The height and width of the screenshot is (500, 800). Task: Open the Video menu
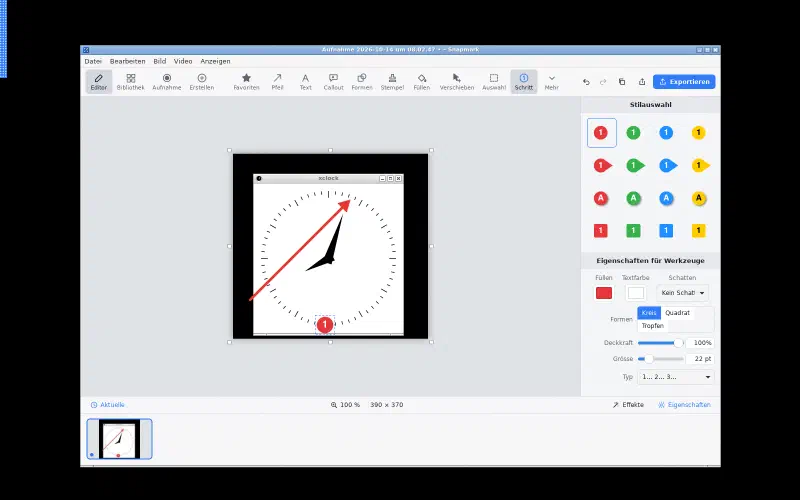click(183, 61)
